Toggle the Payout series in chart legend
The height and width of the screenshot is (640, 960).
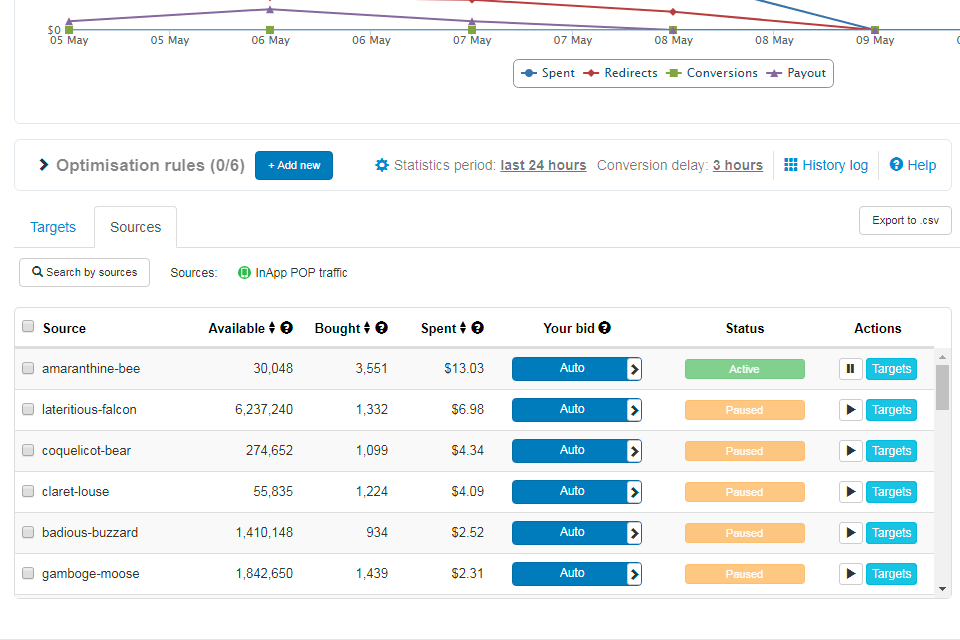[x=797, y=73]
